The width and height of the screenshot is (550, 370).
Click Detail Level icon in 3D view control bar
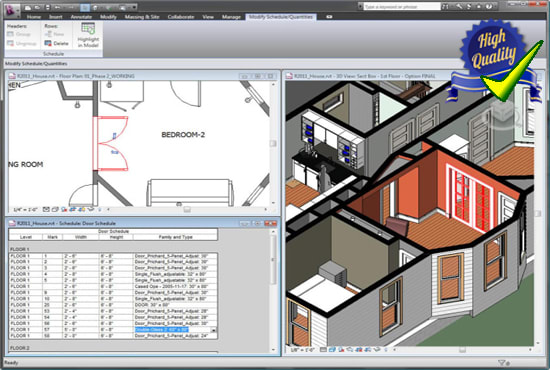coord(323,350)
